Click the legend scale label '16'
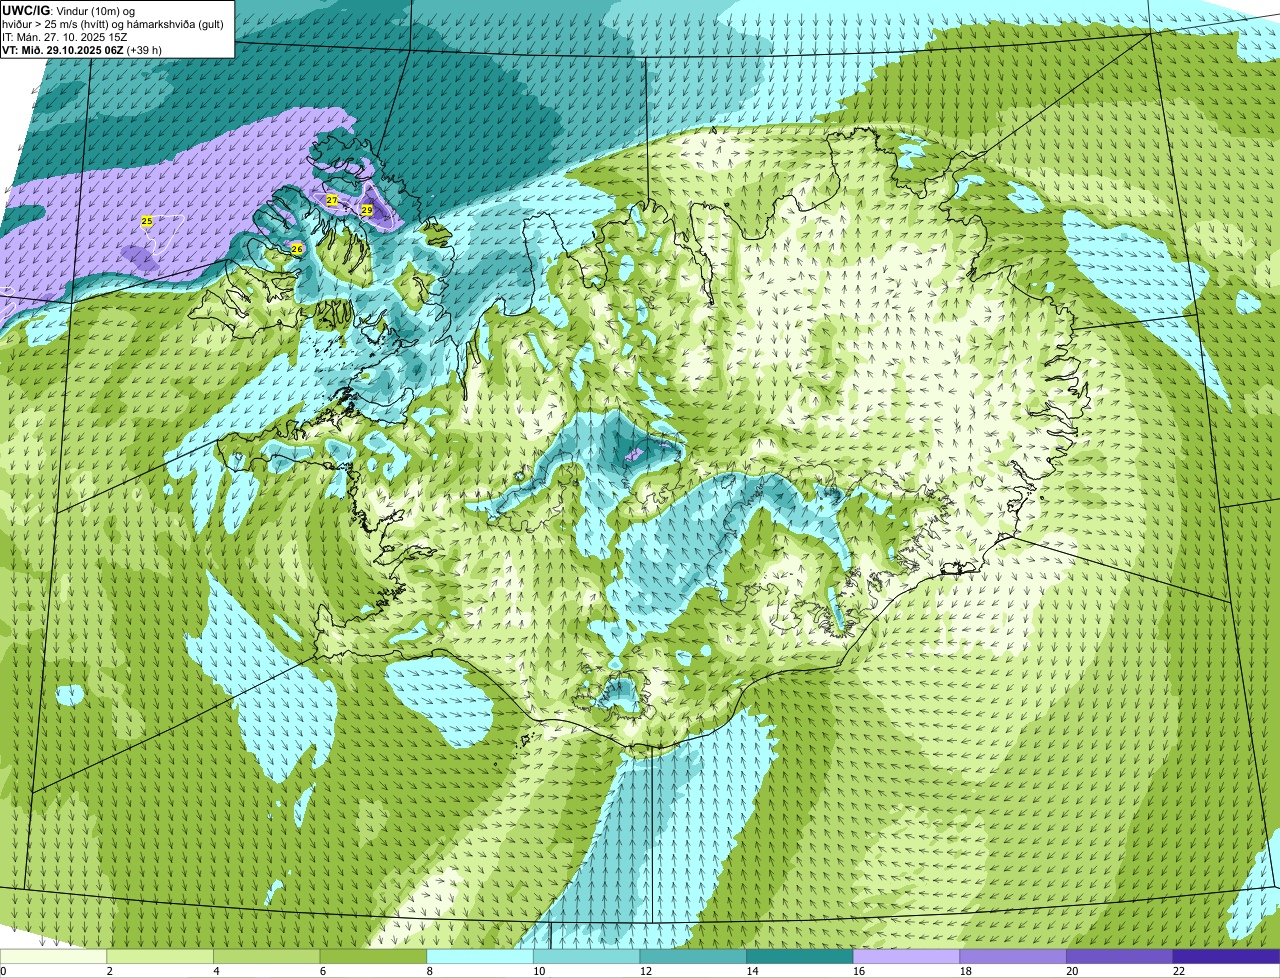 tap(859, 971)
